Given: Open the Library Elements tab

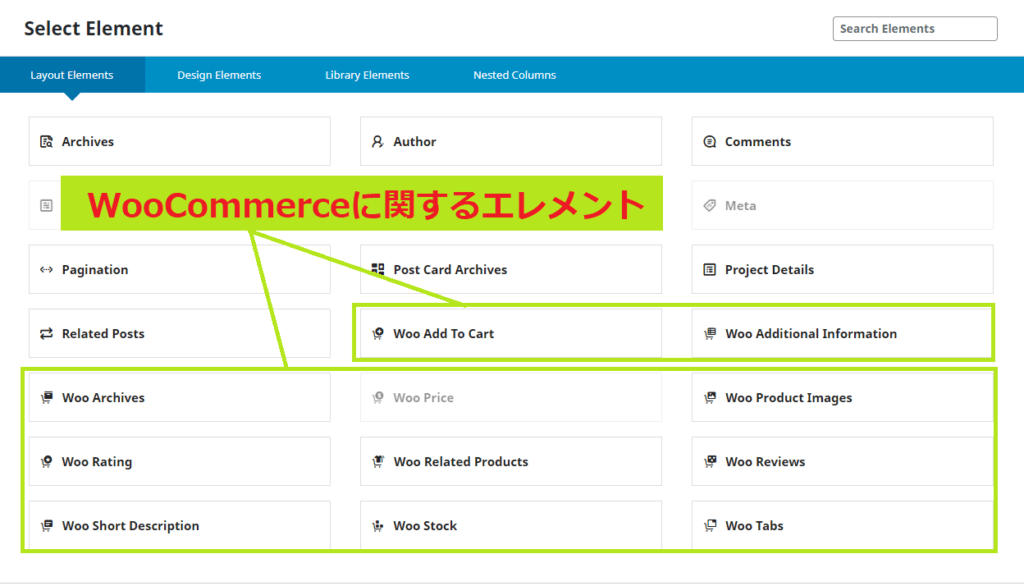Looking at the screenshot, I should (367, 75).
